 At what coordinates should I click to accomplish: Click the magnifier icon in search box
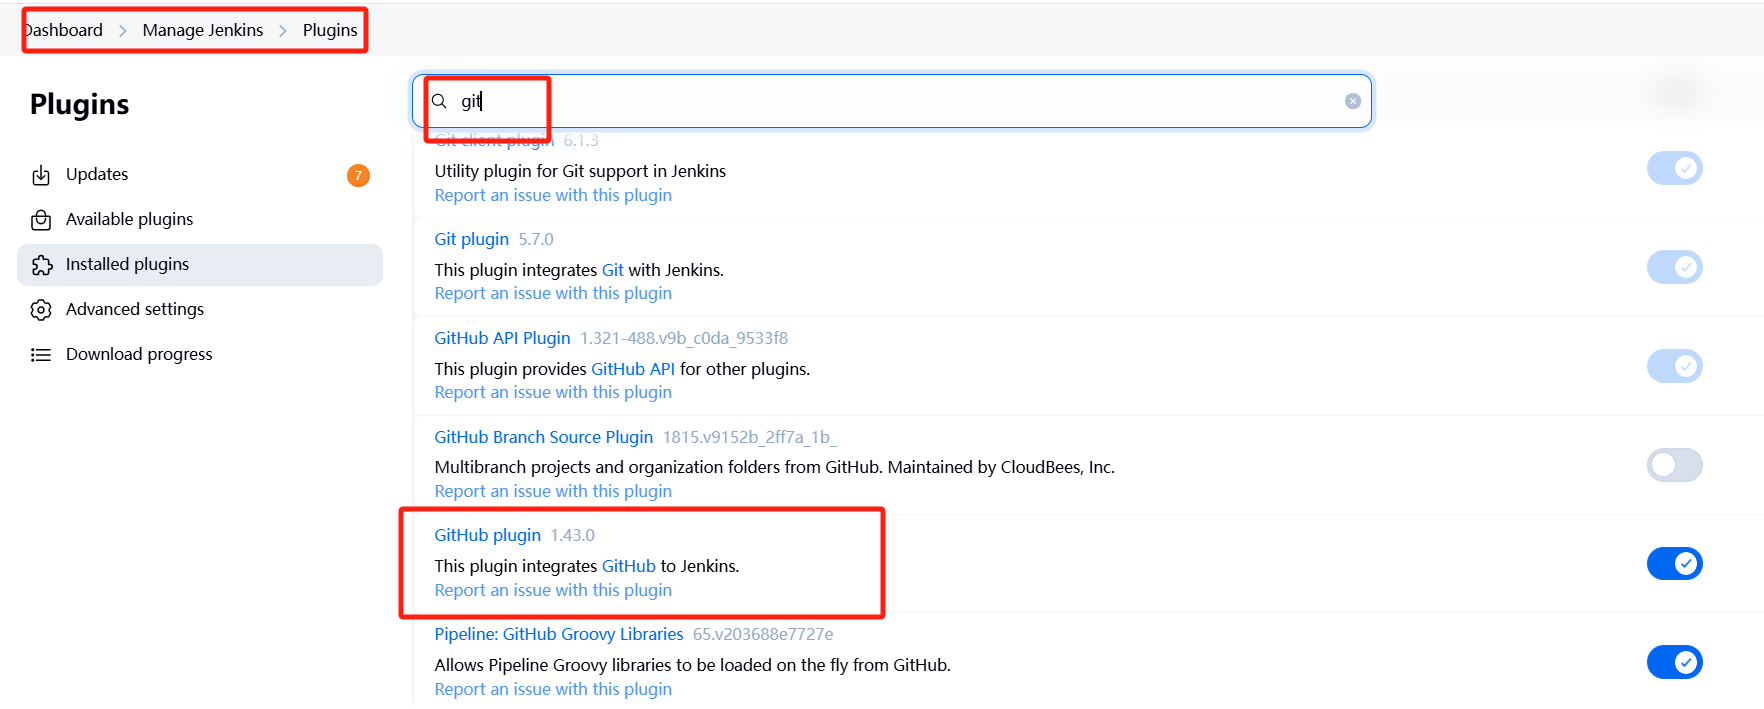(x=439, y=101)
